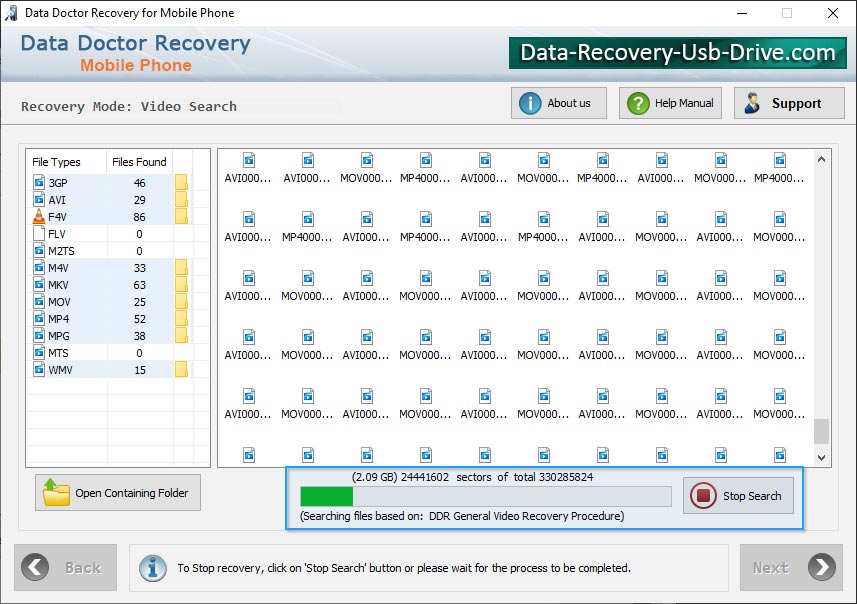Click the Data Doctor icon in the title bar
The width and height of the screenshot is (857, 604).
click(x=11, y=13)
